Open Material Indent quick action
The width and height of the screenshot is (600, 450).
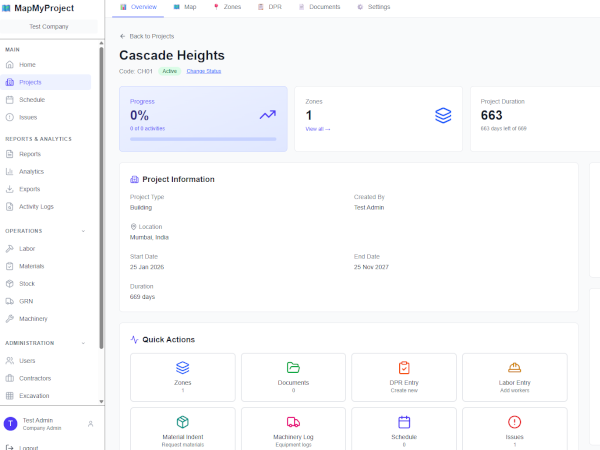click(183, 429)
